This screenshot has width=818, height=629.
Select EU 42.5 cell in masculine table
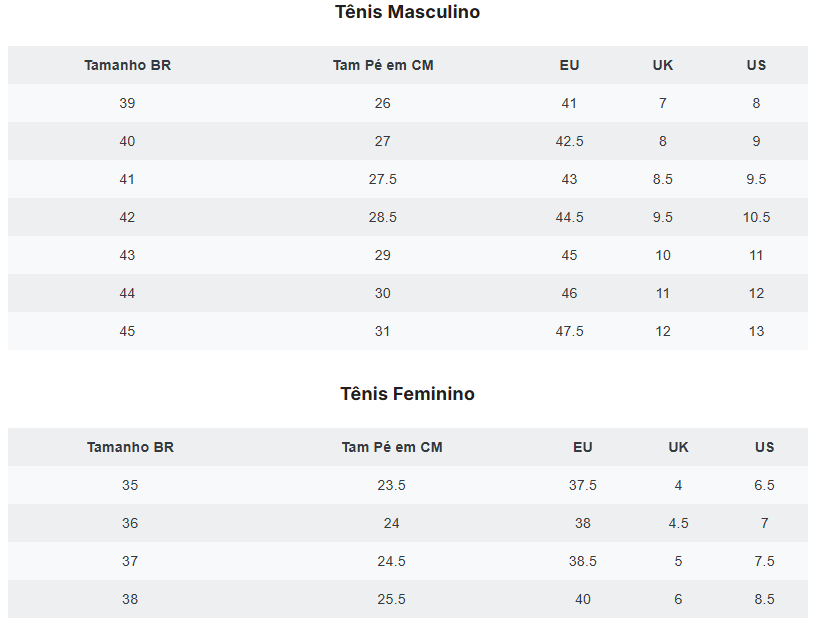569,141
